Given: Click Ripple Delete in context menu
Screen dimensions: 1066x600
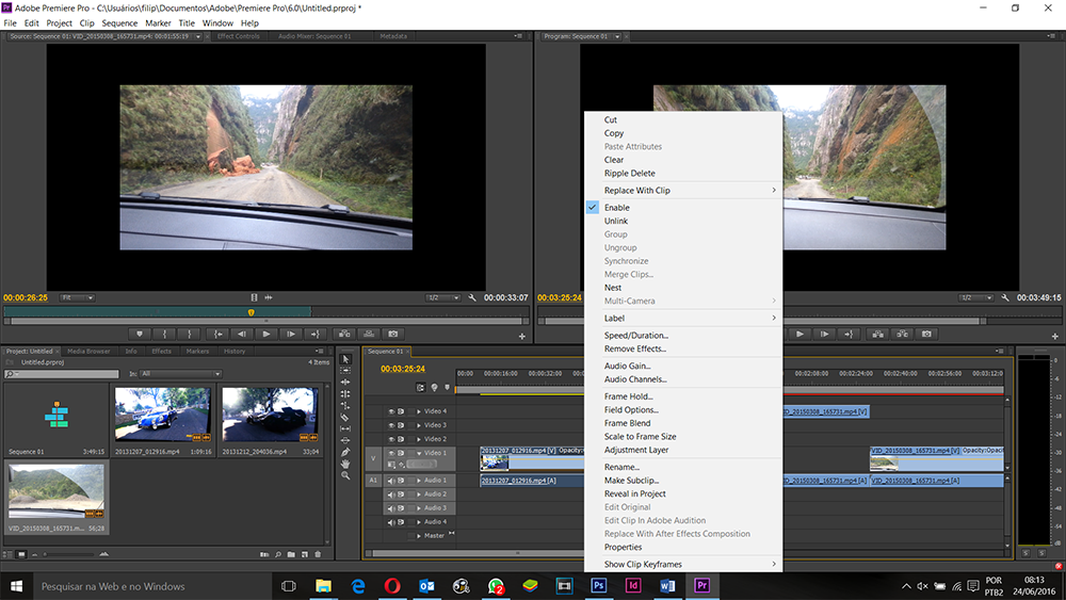Looking at the screenshot, I should pyautogui.click(x=629, y=173).
